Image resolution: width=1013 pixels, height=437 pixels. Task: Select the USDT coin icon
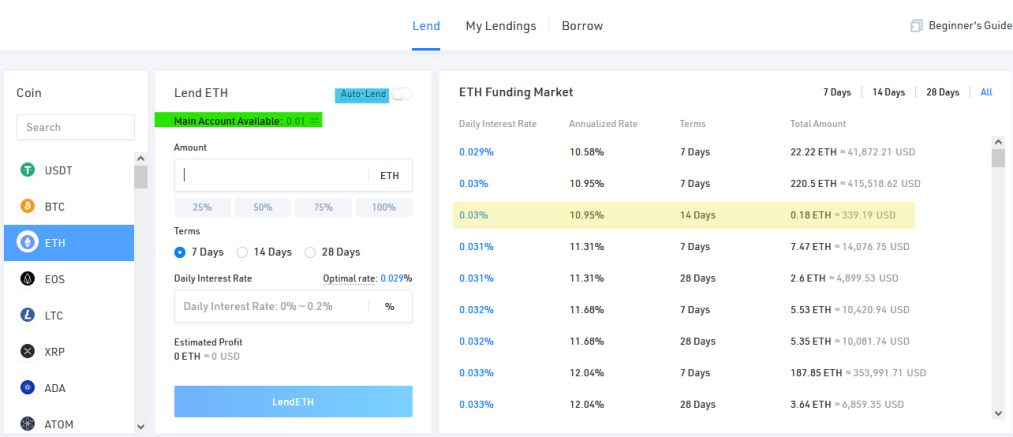pyautogui.click(x=27, y=171)
